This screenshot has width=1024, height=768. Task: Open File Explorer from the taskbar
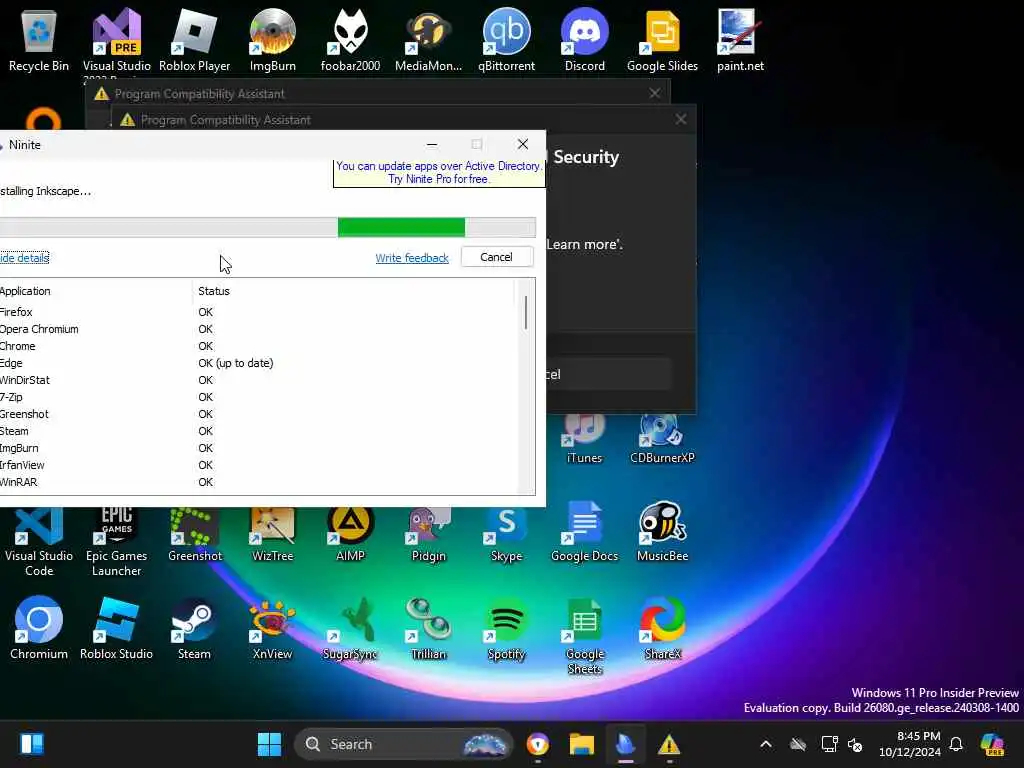tap(581, 744)
